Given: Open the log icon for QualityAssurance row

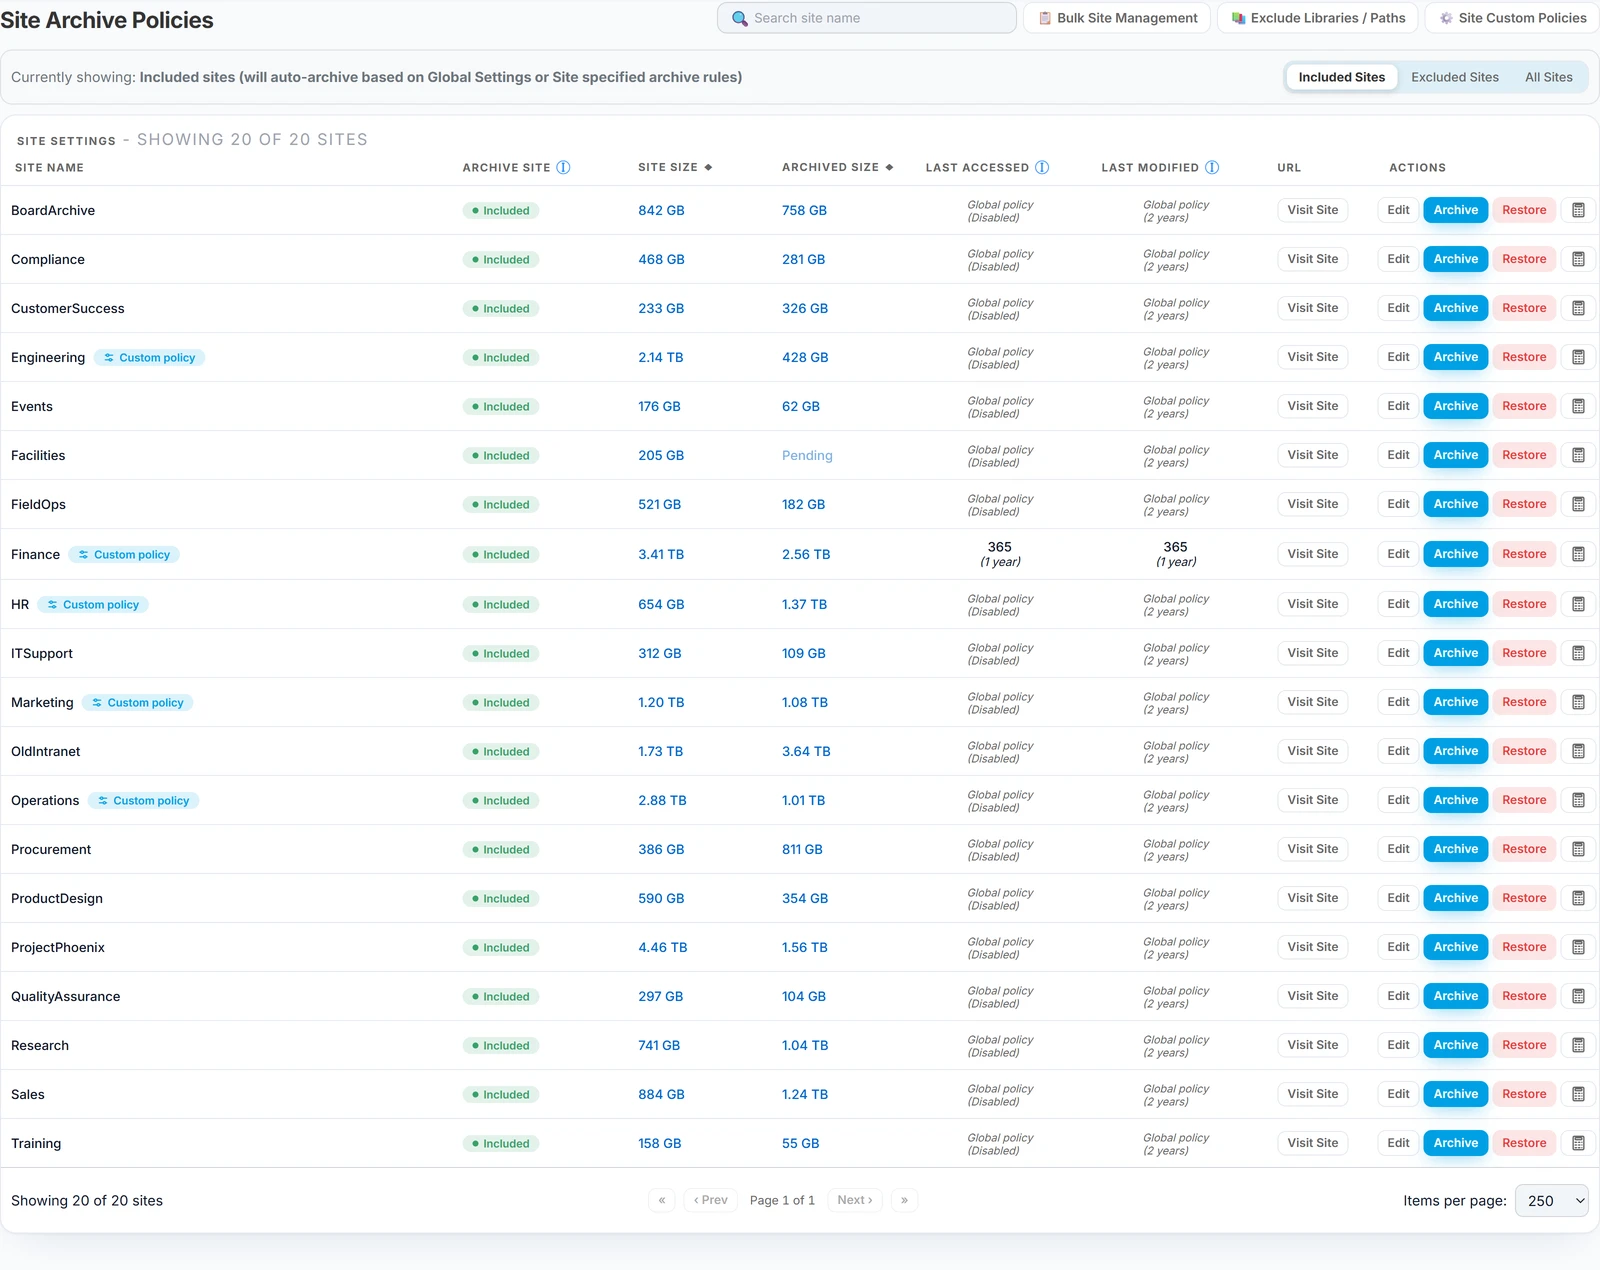Looking at the screenshot, I should click(1578, 996).
